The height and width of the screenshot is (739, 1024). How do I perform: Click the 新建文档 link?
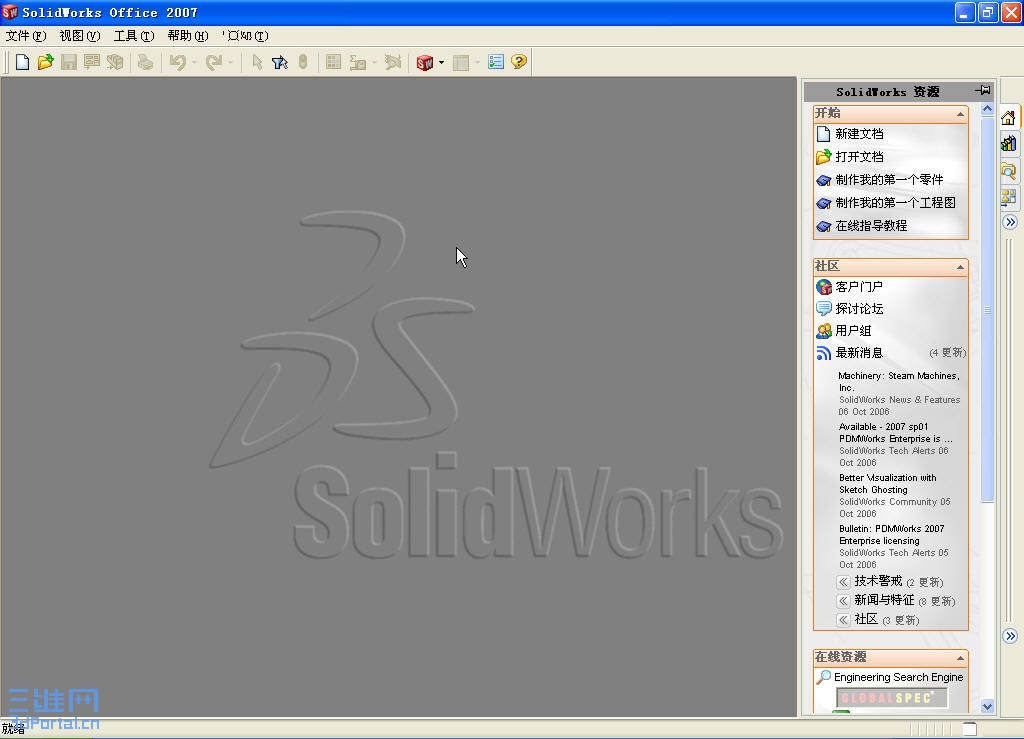859,134
